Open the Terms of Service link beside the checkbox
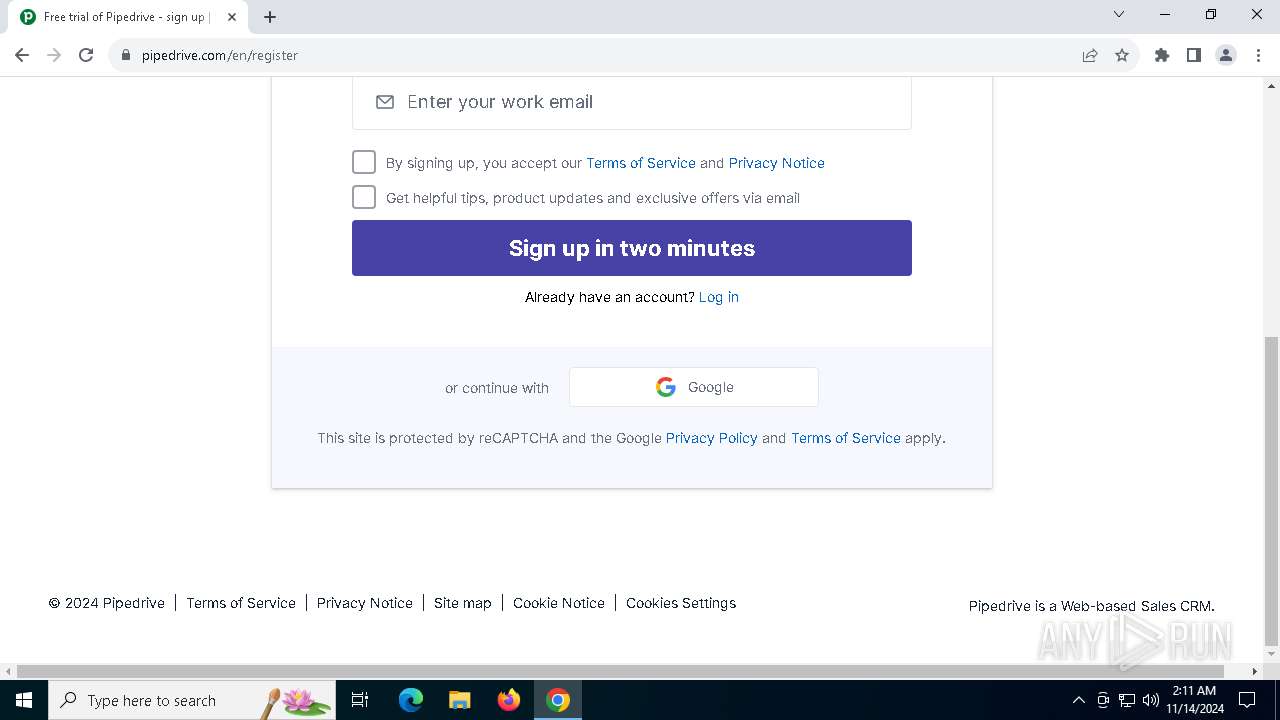Viewport: 1280px width, 720px height. tap(641, 163)
